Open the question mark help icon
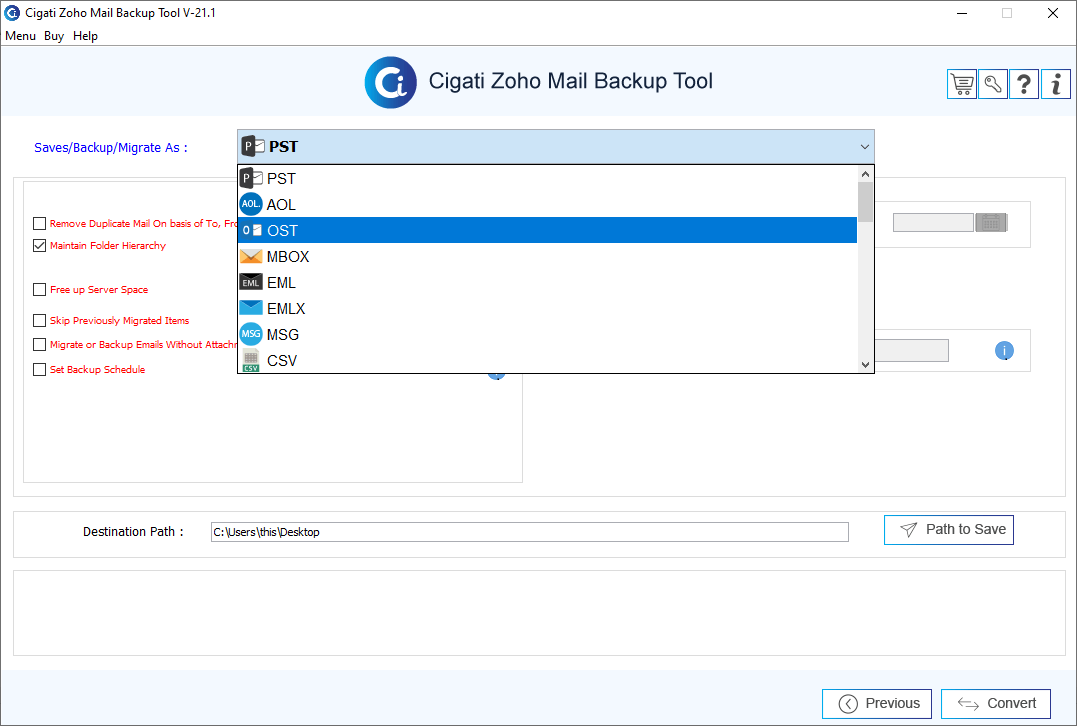Viewport: 1077px width, 726px height. point(1023,84)
